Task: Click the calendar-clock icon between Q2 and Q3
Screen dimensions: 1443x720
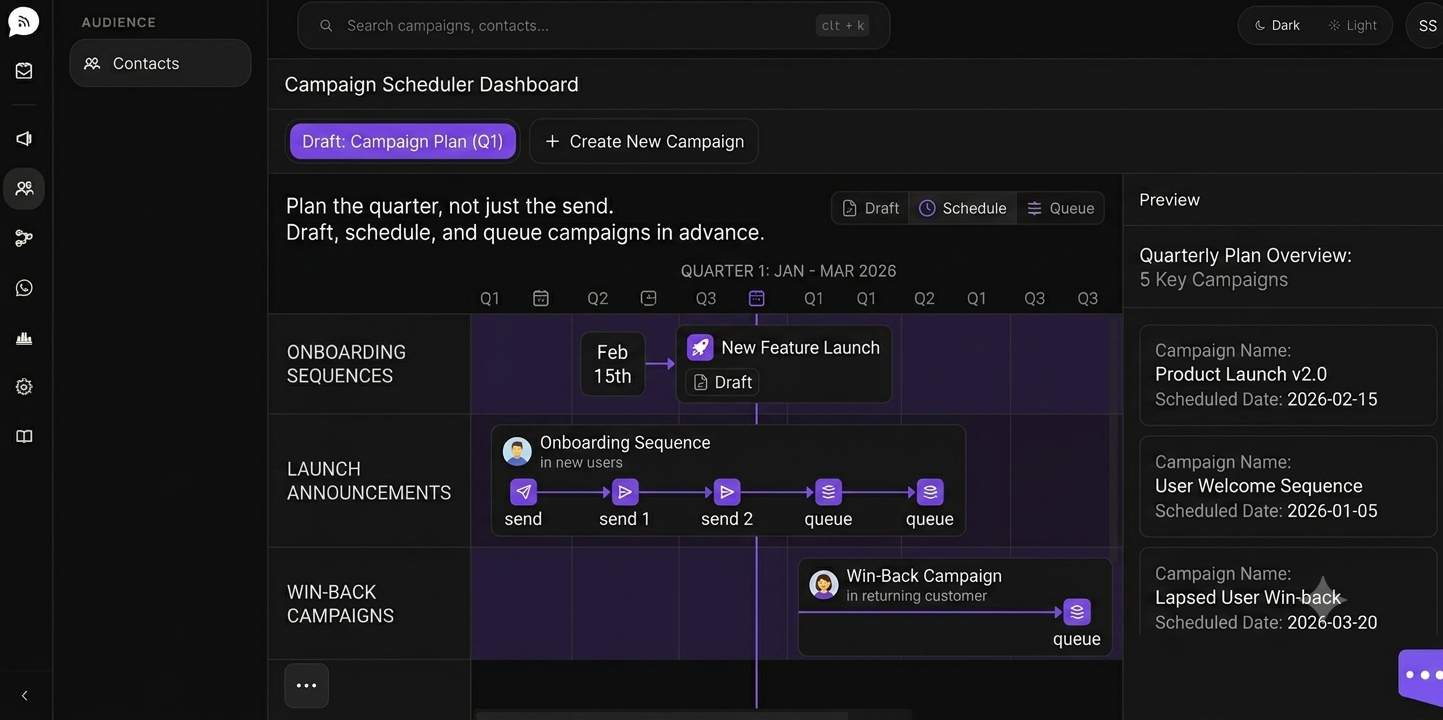Action: tap(648, 298)
